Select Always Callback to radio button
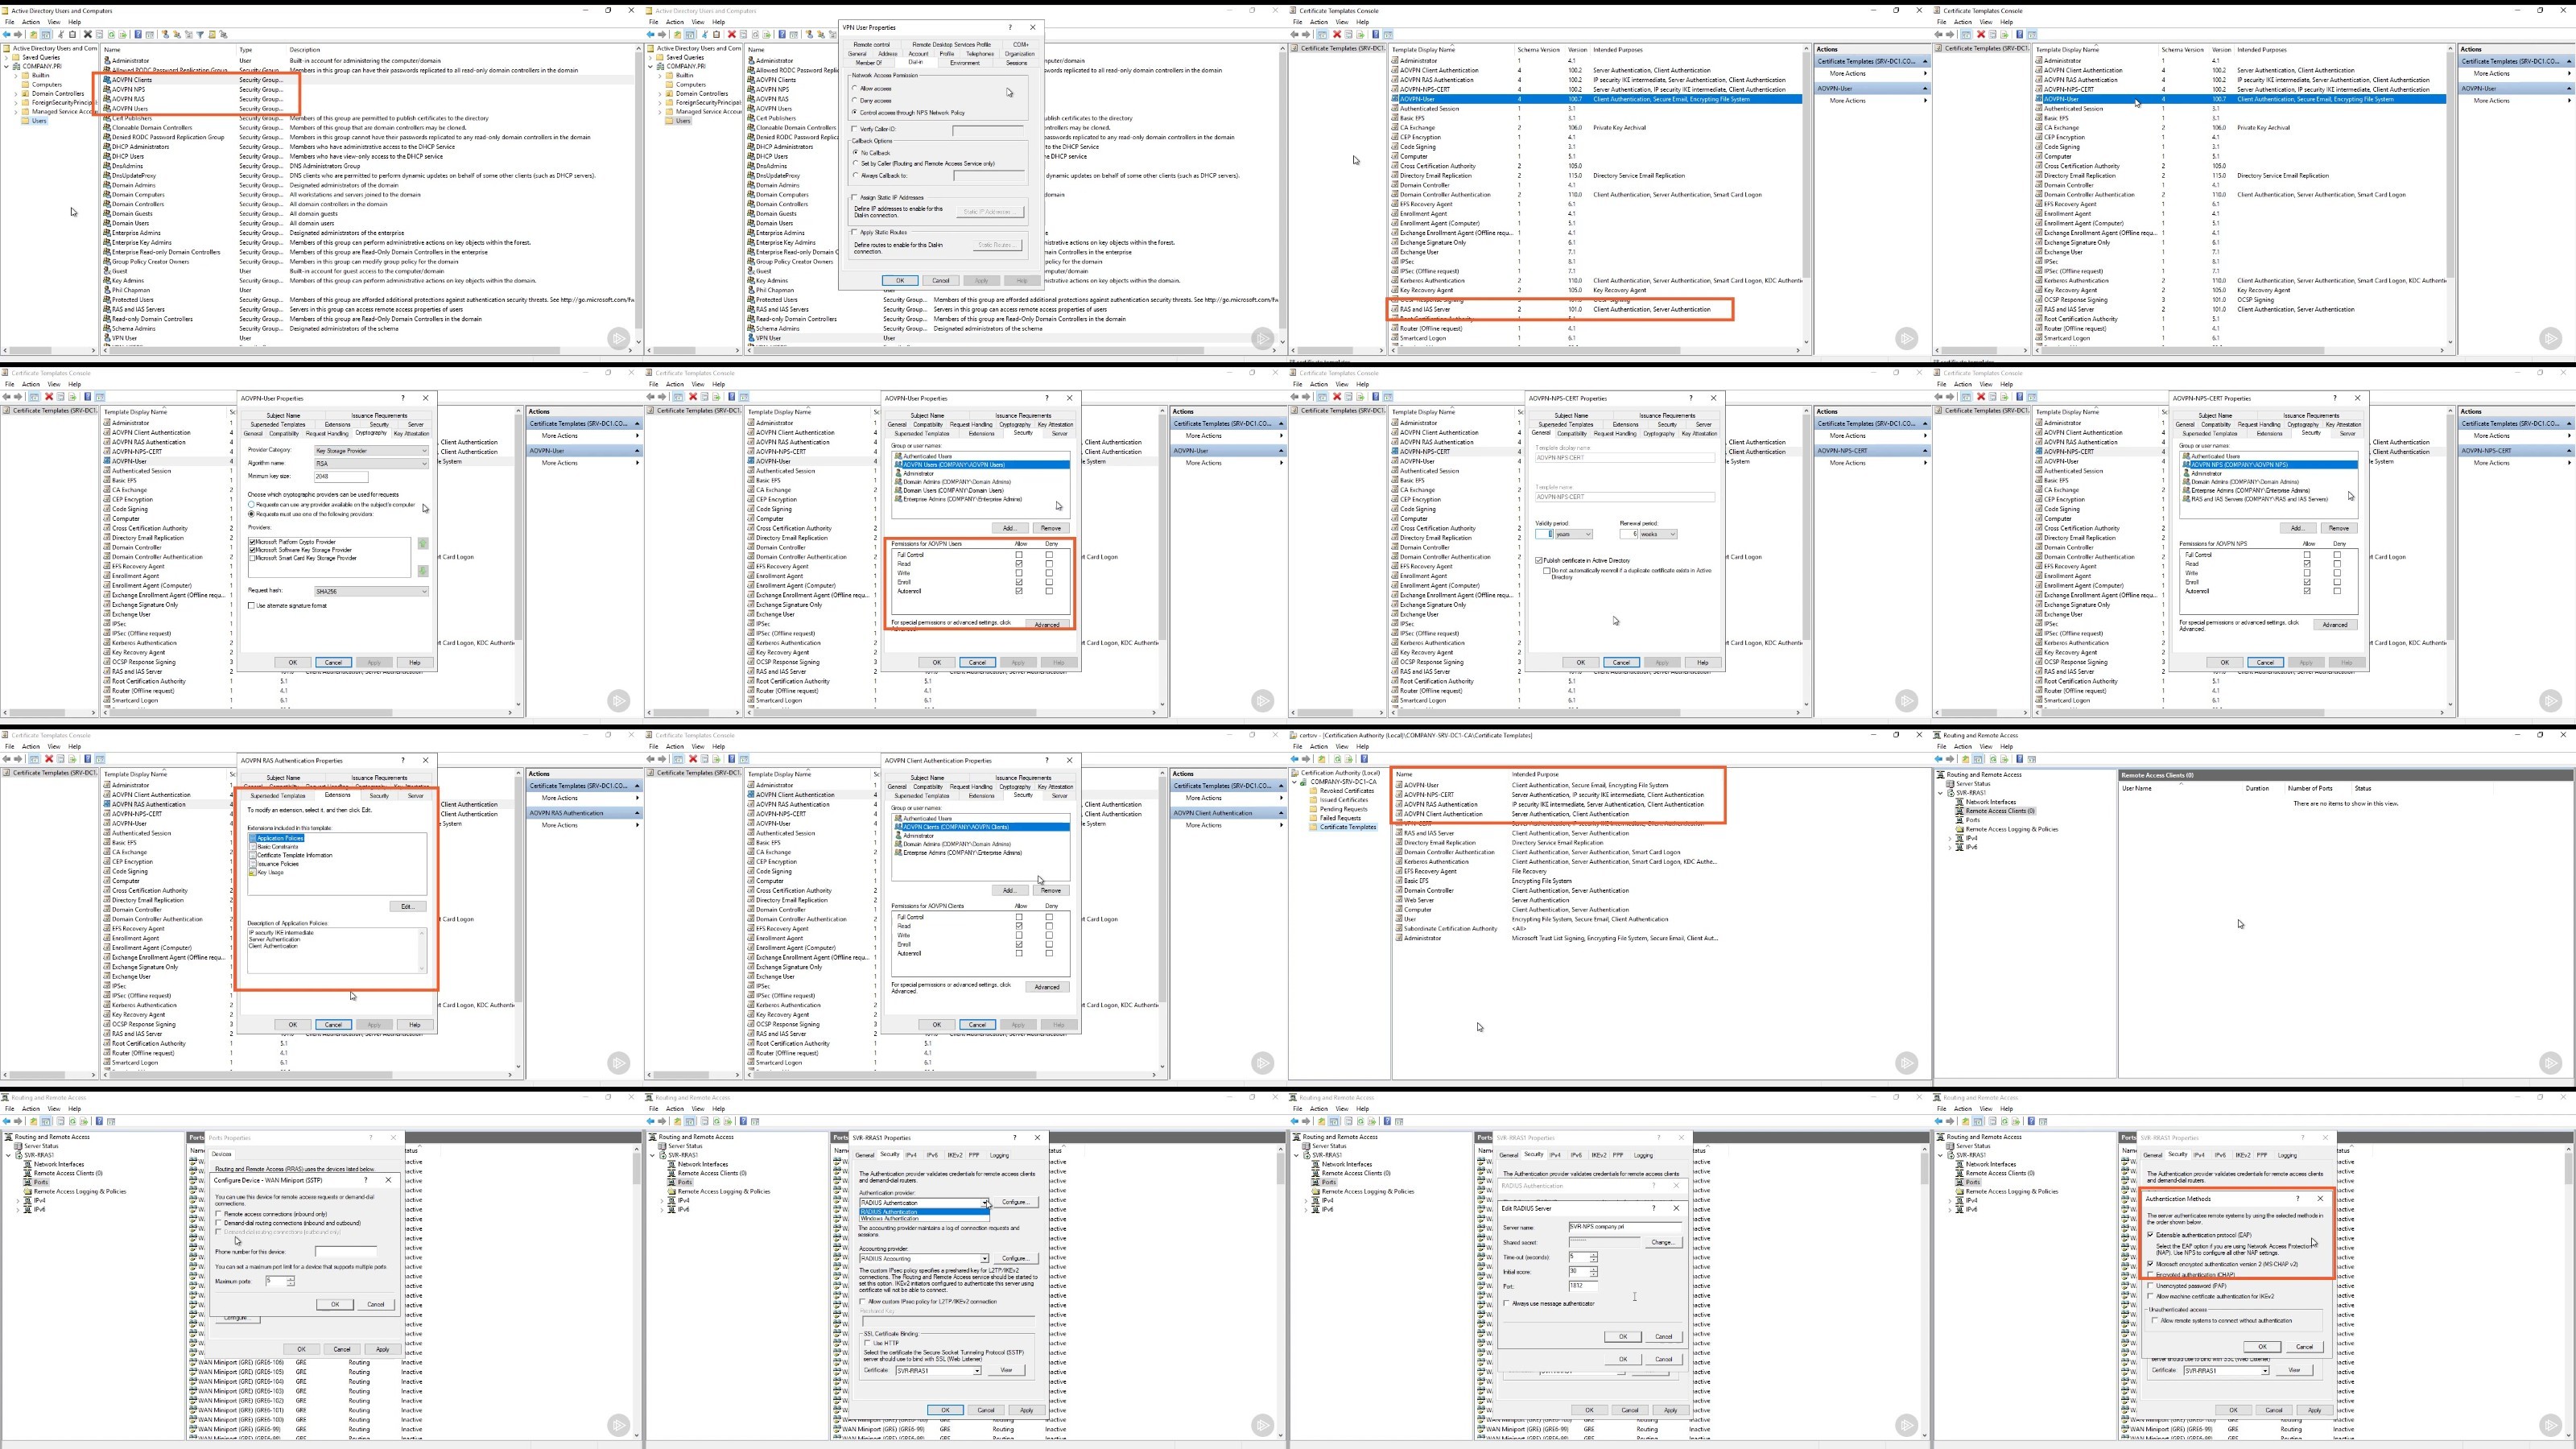2576x1449 pixels. (855, 175)
